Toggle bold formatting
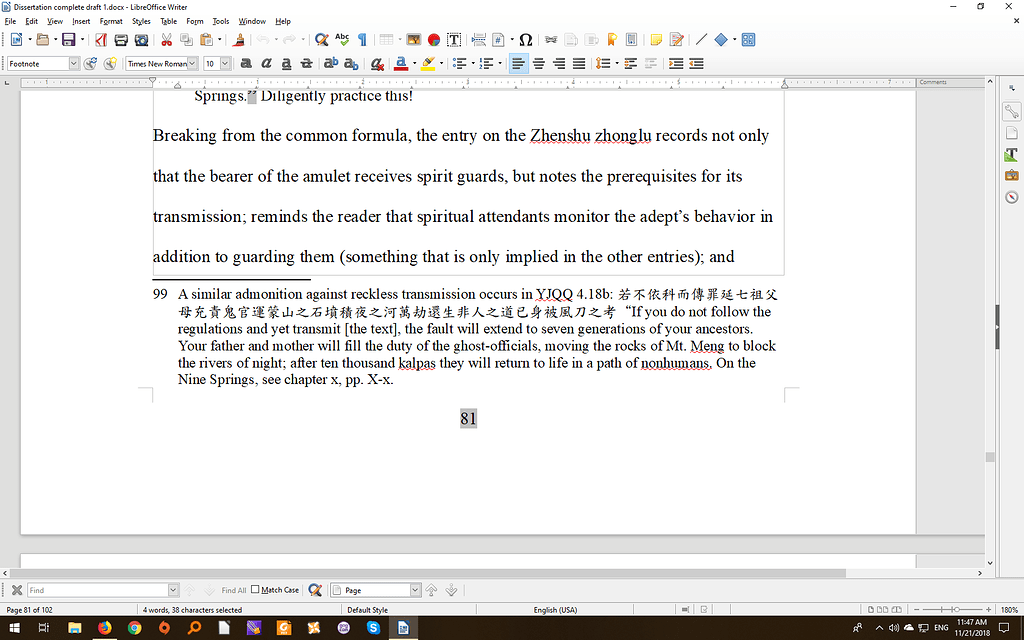1024x640 pixels. coord(245,63)
